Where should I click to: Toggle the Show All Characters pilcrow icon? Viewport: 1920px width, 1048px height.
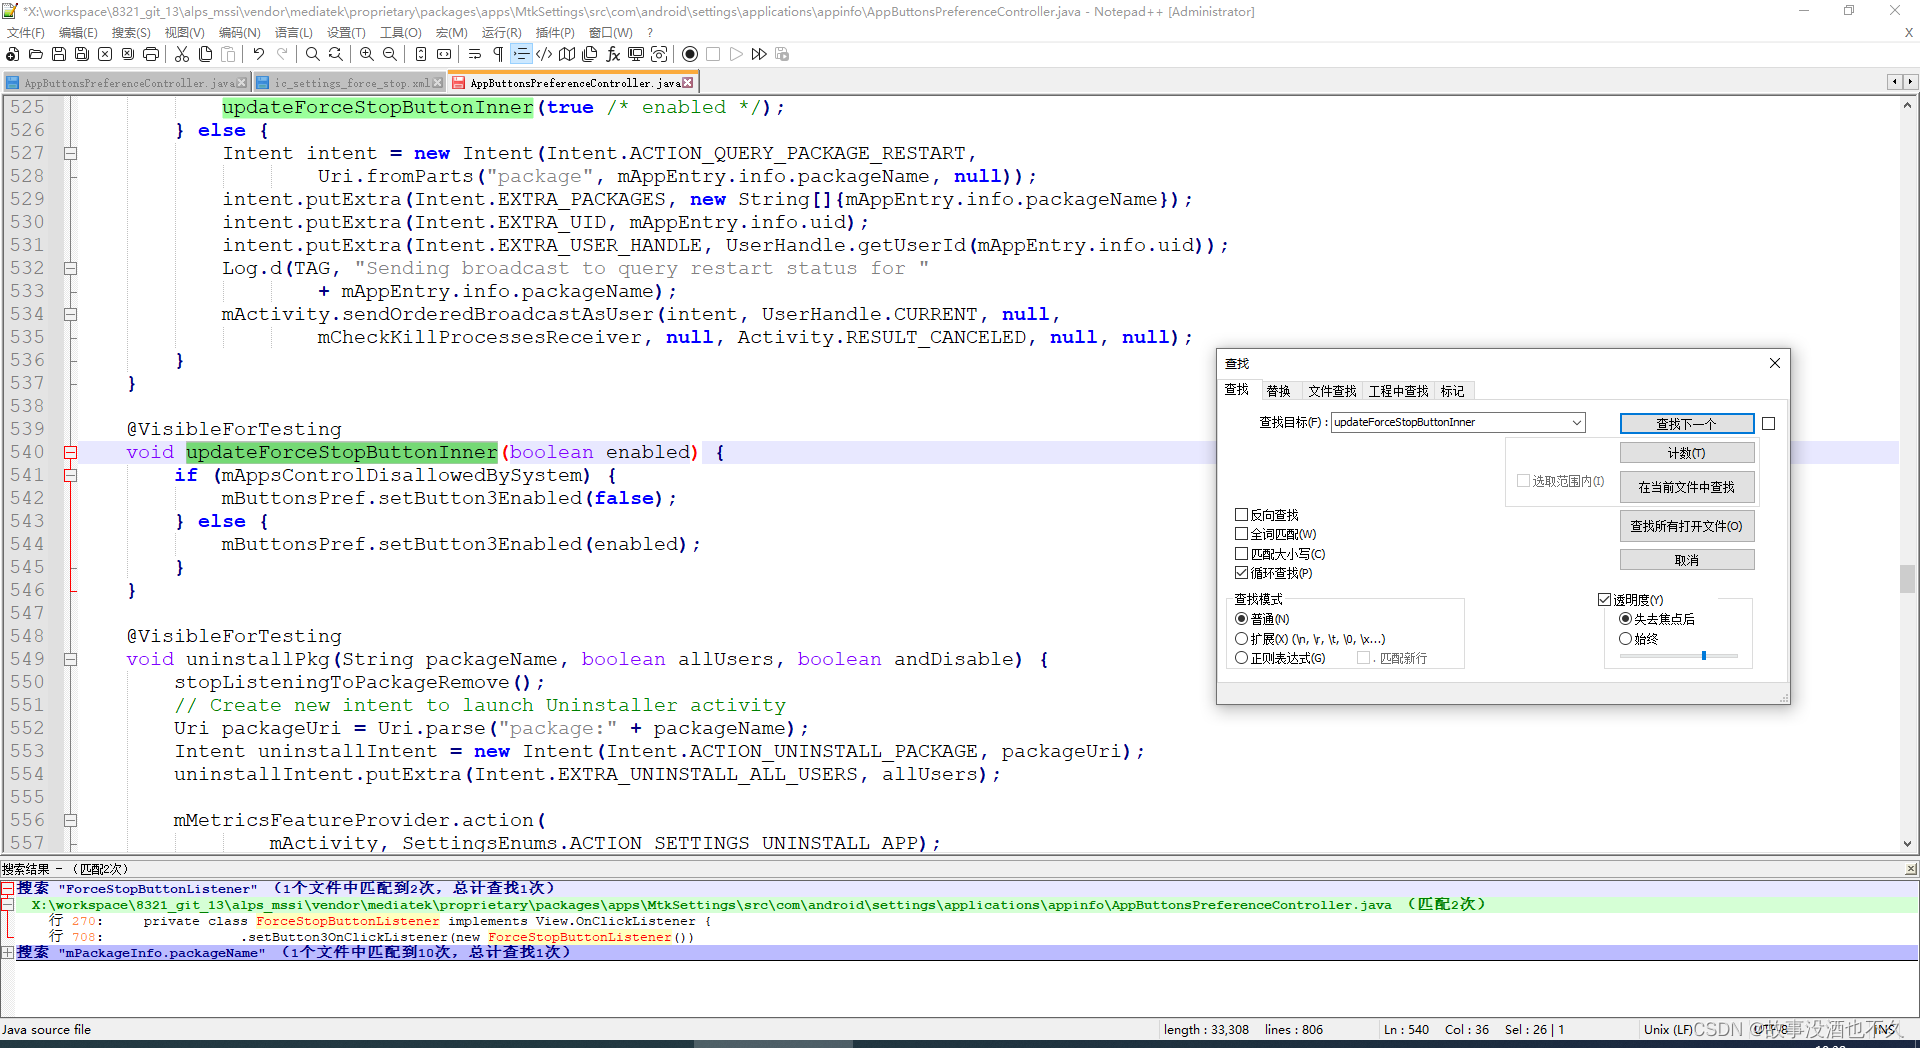tap(497, 54)
